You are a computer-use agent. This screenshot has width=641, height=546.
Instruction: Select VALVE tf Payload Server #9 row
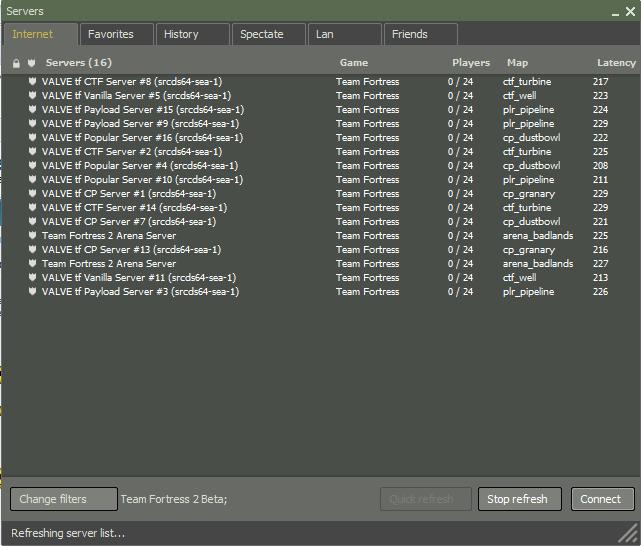[x=320, y=123]
